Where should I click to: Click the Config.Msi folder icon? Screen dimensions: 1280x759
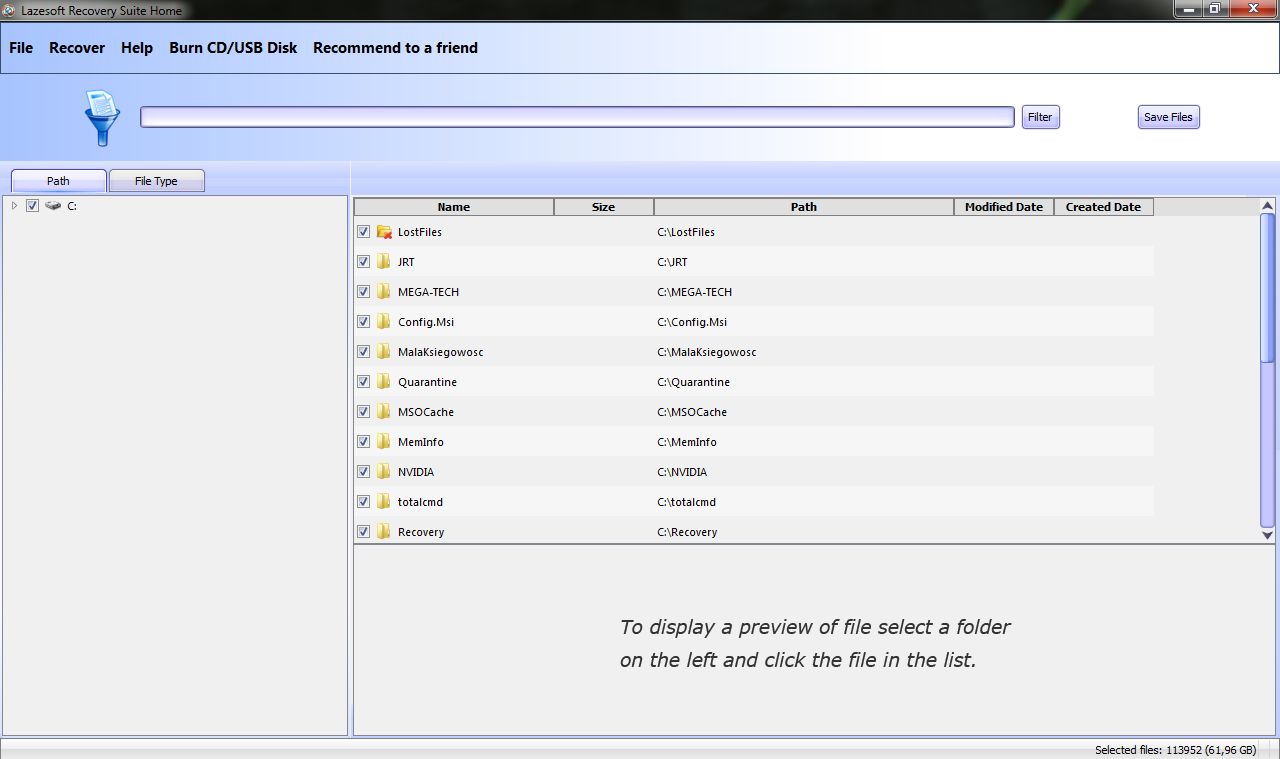point(384,322)
